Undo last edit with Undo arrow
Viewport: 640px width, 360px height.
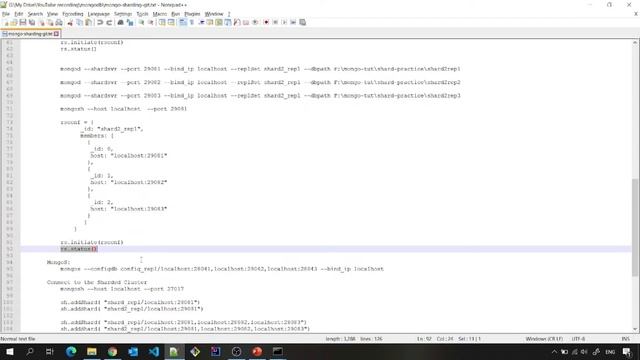tap(100, 22)
